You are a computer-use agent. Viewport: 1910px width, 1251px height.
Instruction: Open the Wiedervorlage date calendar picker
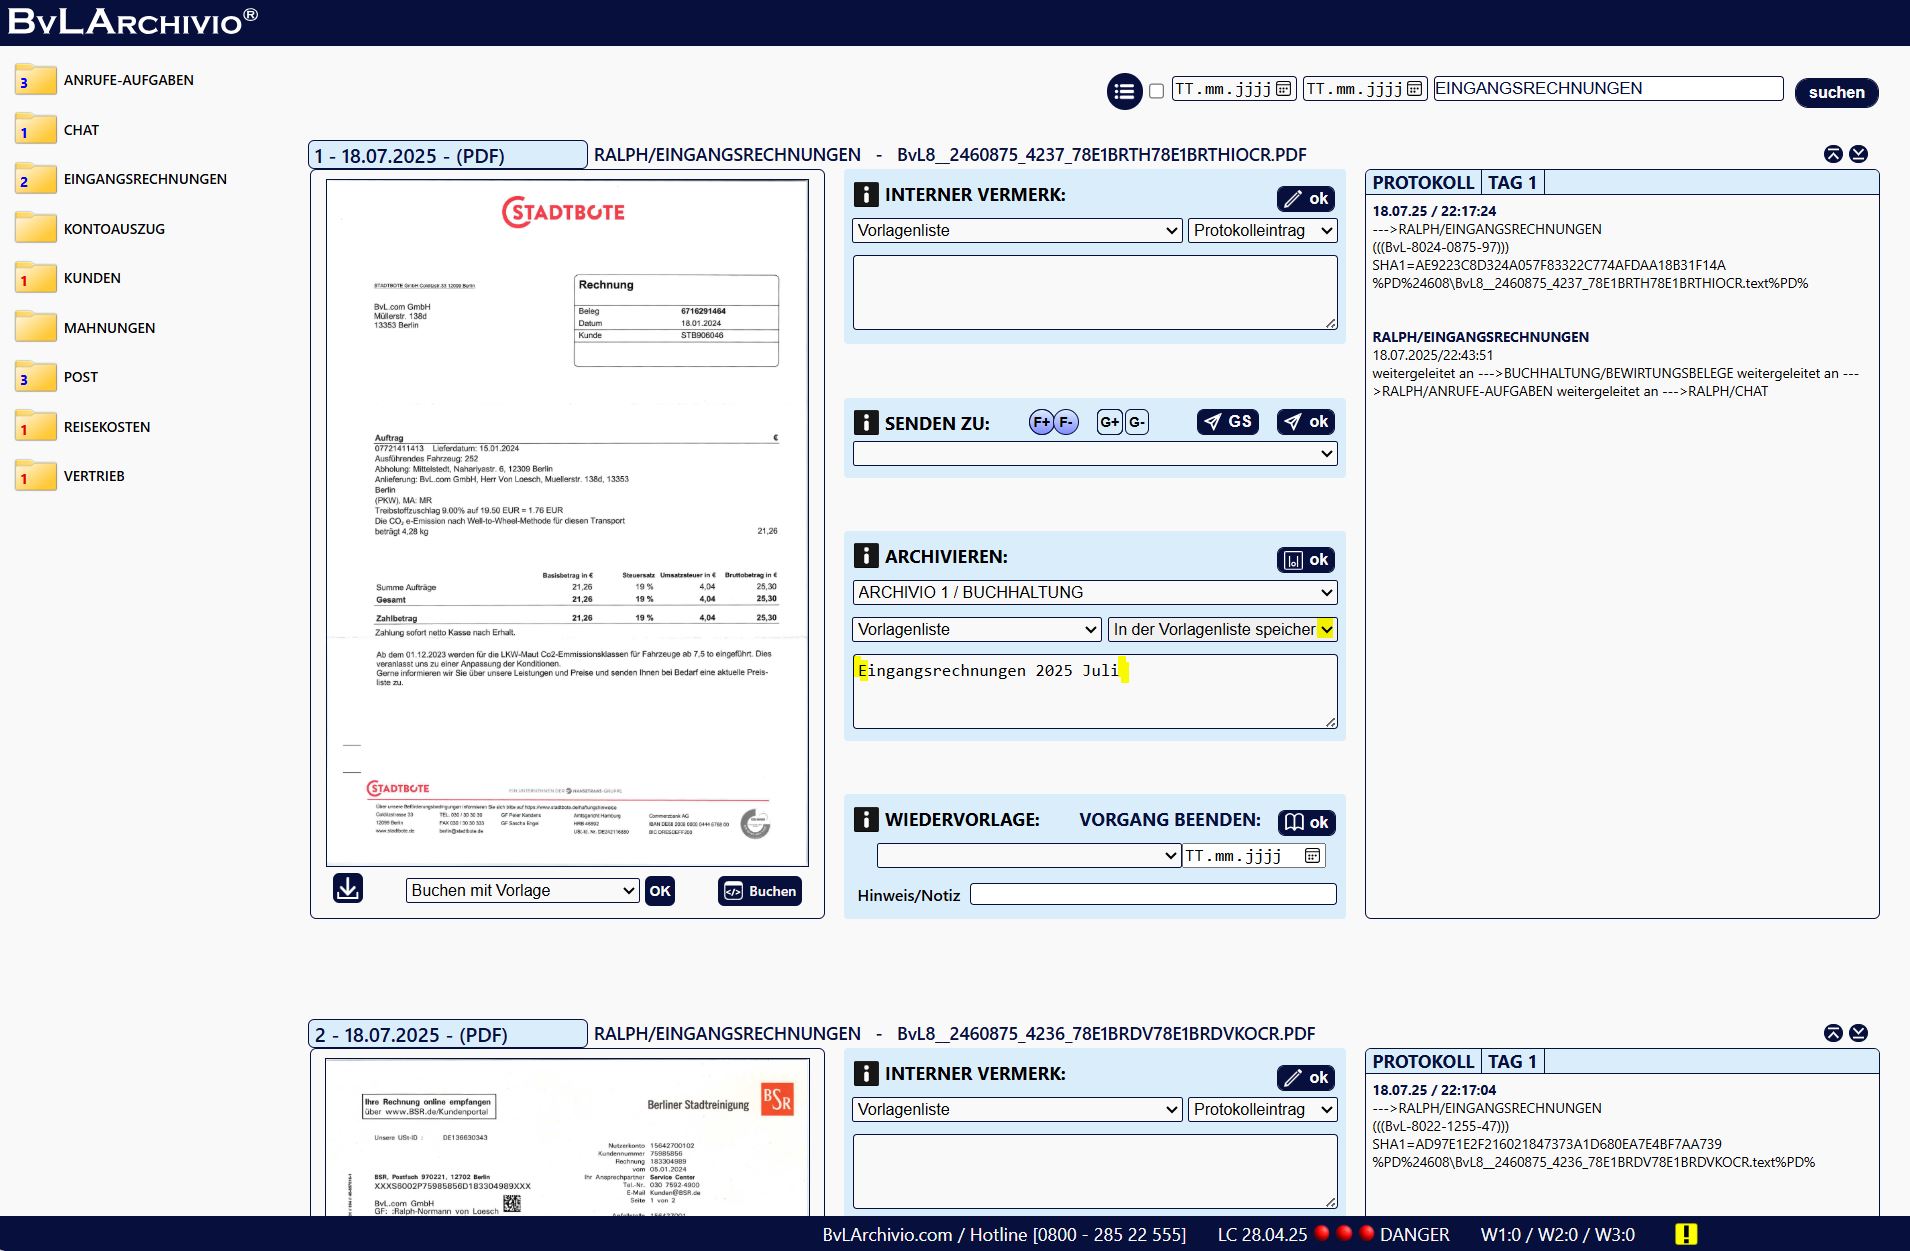pos(1312,855)
